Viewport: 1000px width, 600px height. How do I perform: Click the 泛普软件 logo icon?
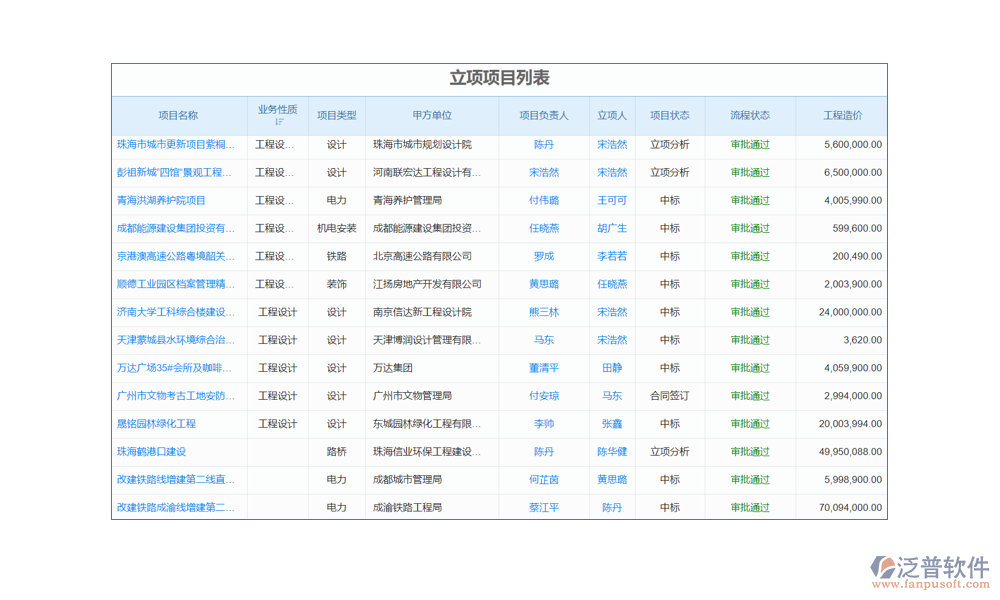883,568
